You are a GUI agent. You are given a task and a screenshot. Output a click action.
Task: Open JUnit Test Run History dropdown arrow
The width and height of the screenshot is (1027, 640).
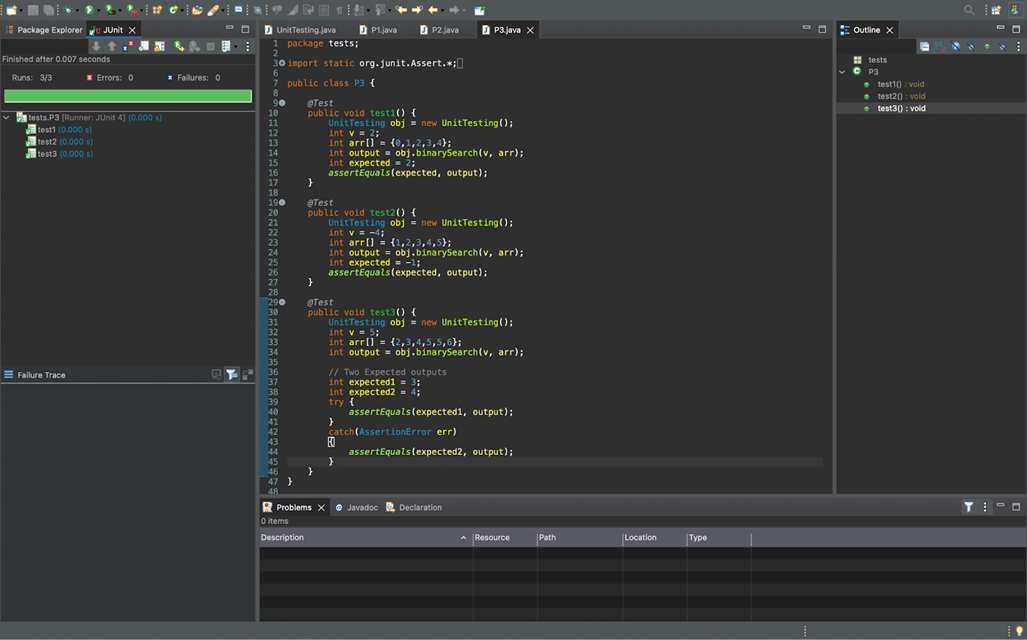pyautogui.click(x=236, y=47)
